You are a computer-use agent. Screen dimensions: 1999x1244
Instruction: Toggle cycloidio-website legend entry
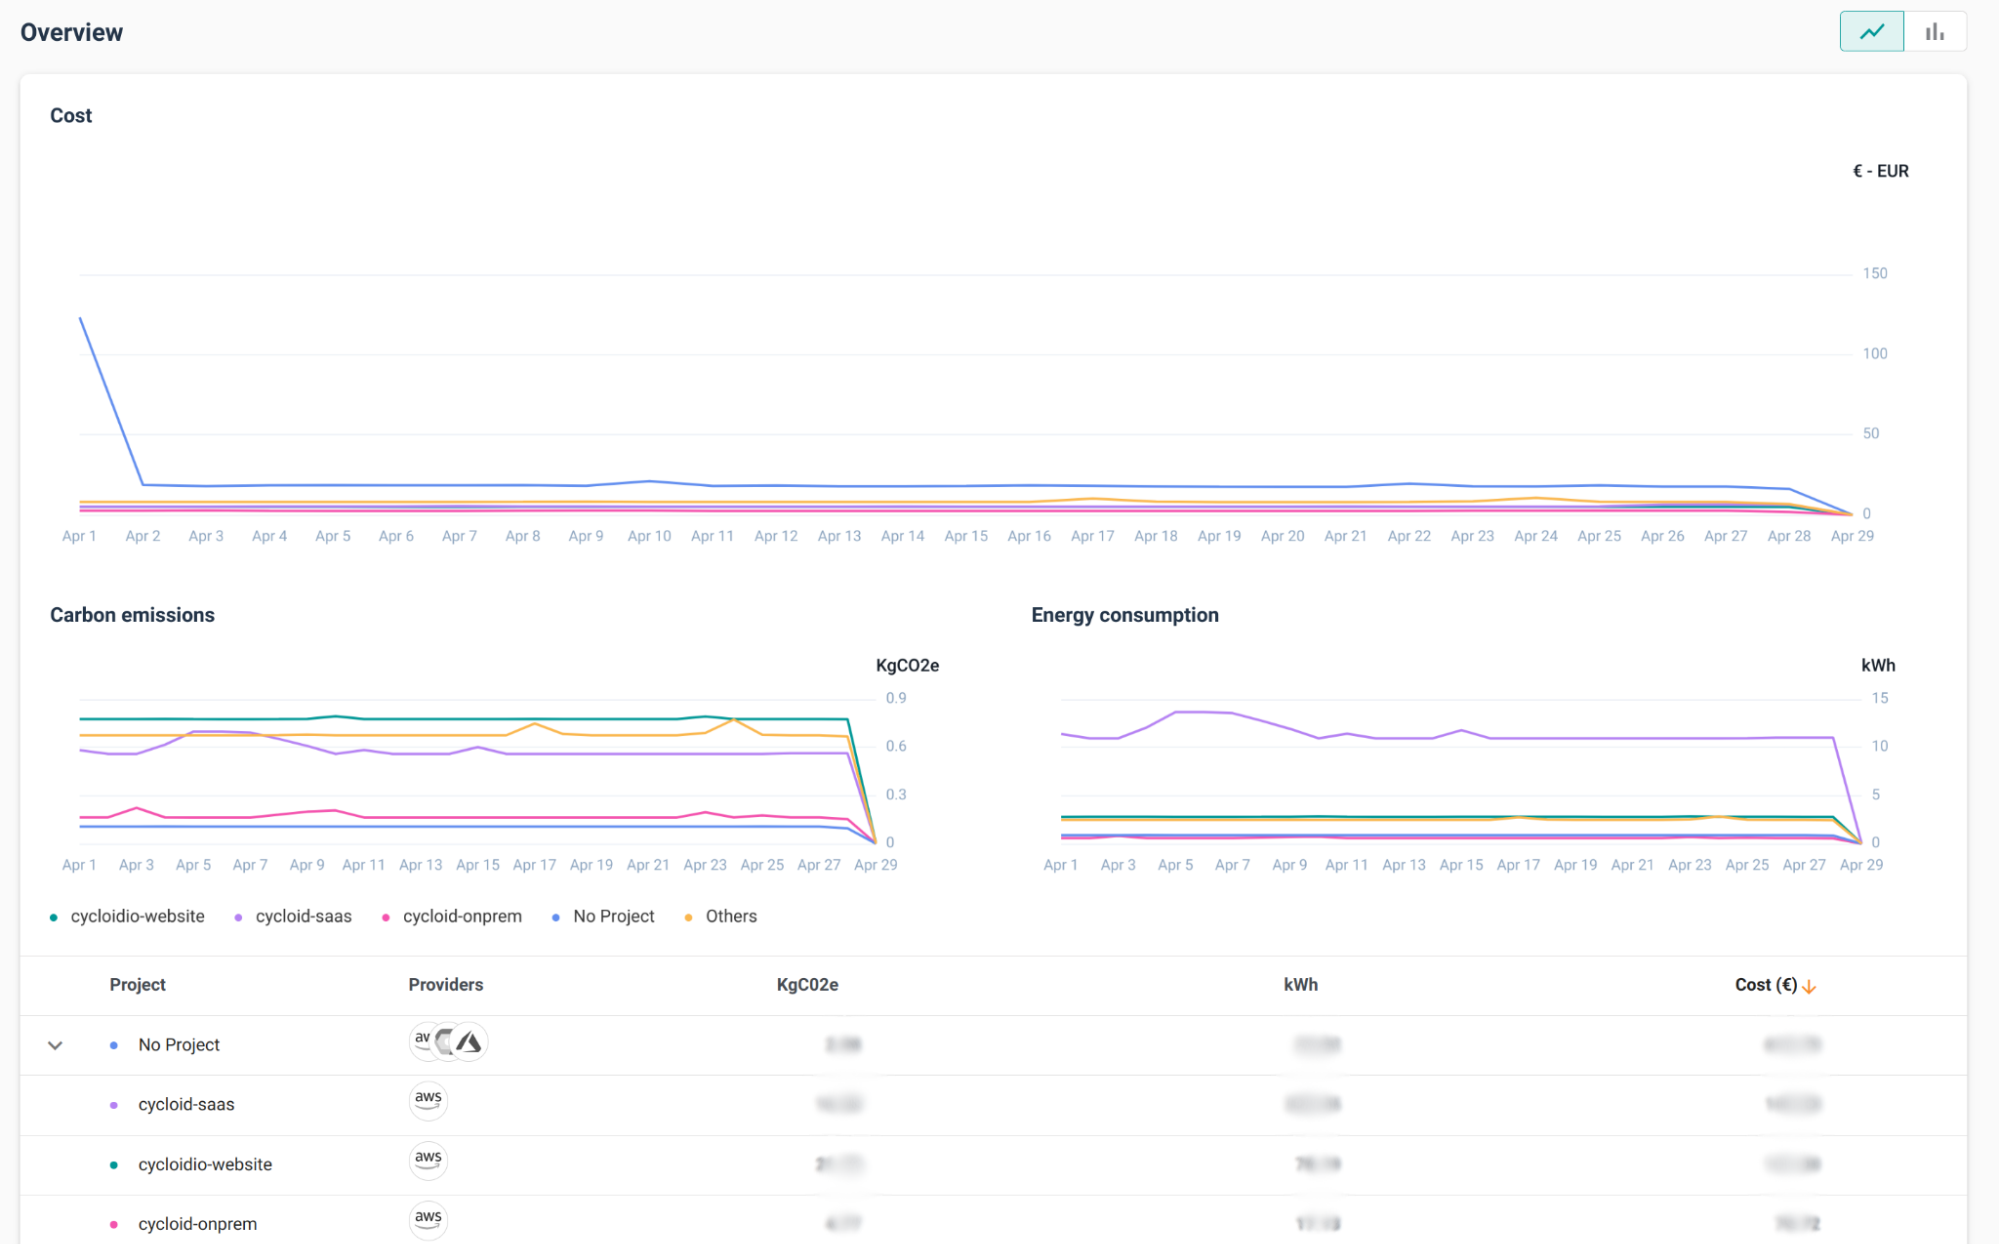pos(137,916)
